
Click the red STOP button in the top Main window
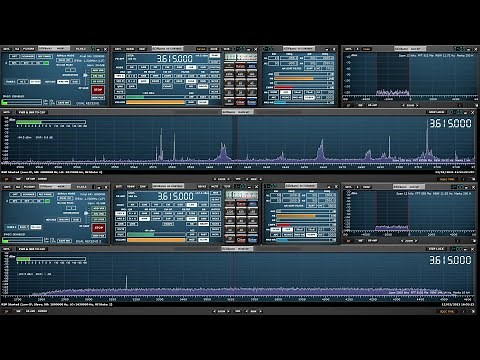pyautogui.click(x=98, y=90)
